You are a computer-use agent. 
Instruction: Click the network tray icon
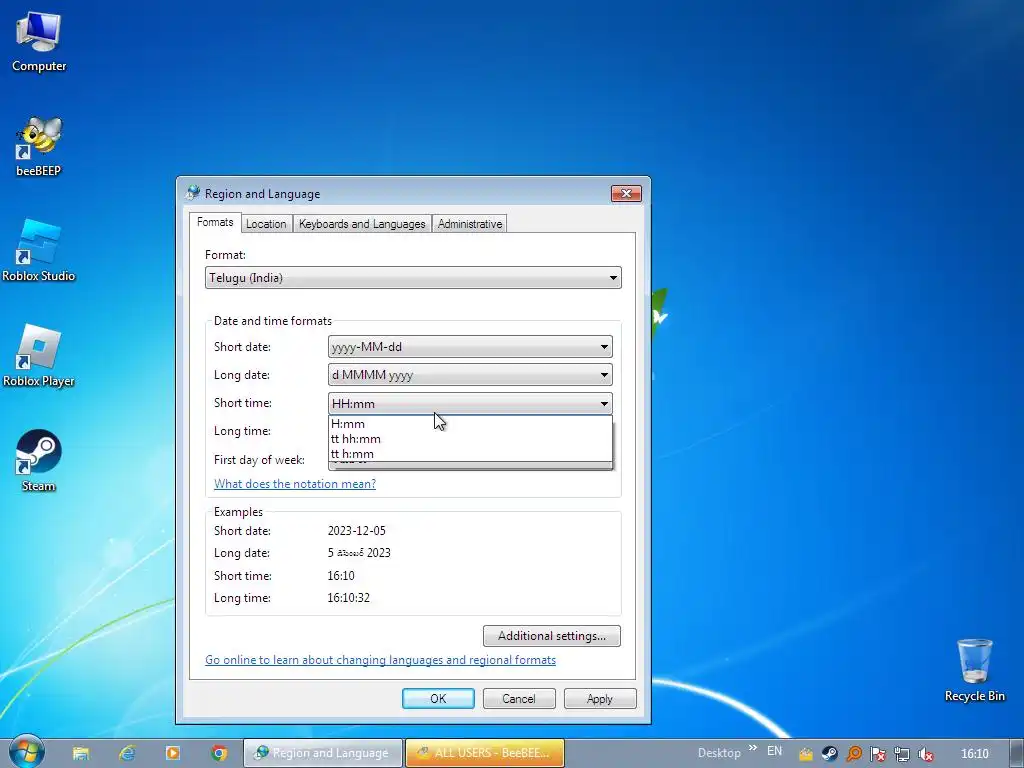pyautogui.click(x=901, y=754)
